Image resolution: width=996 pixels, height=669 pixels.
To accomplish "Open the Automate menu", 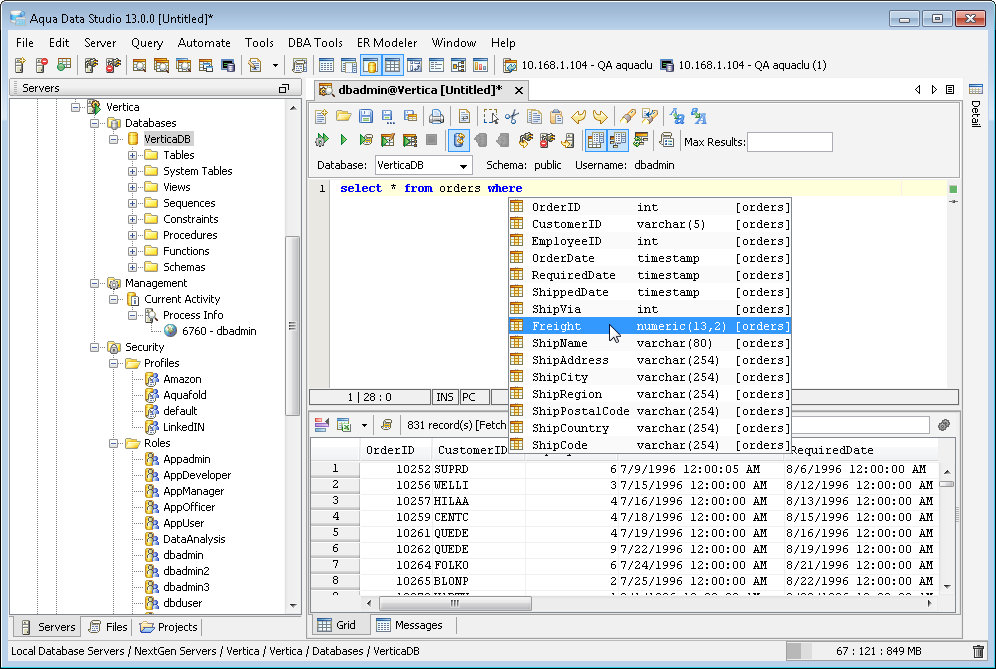I will point(204,43).
